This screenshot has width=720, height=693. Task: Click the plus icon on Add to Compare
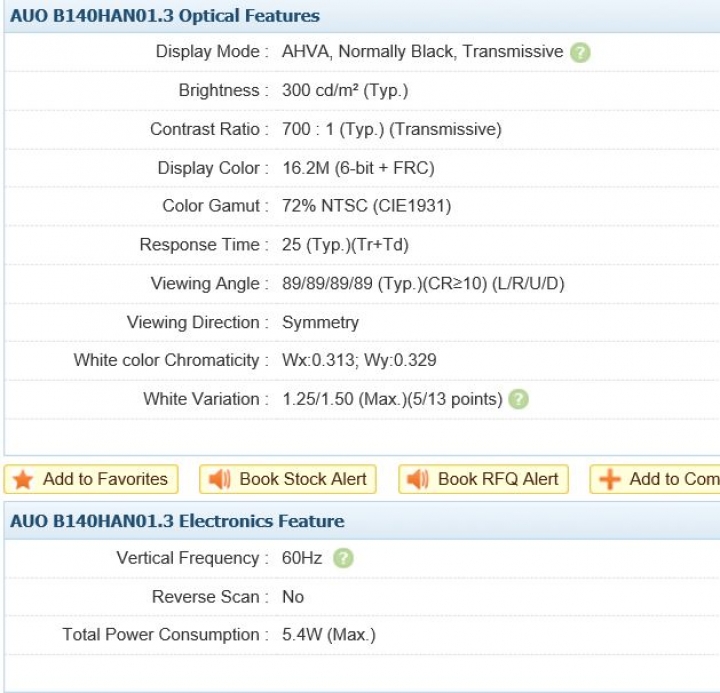pyautogui.click(x=610, y=479)
